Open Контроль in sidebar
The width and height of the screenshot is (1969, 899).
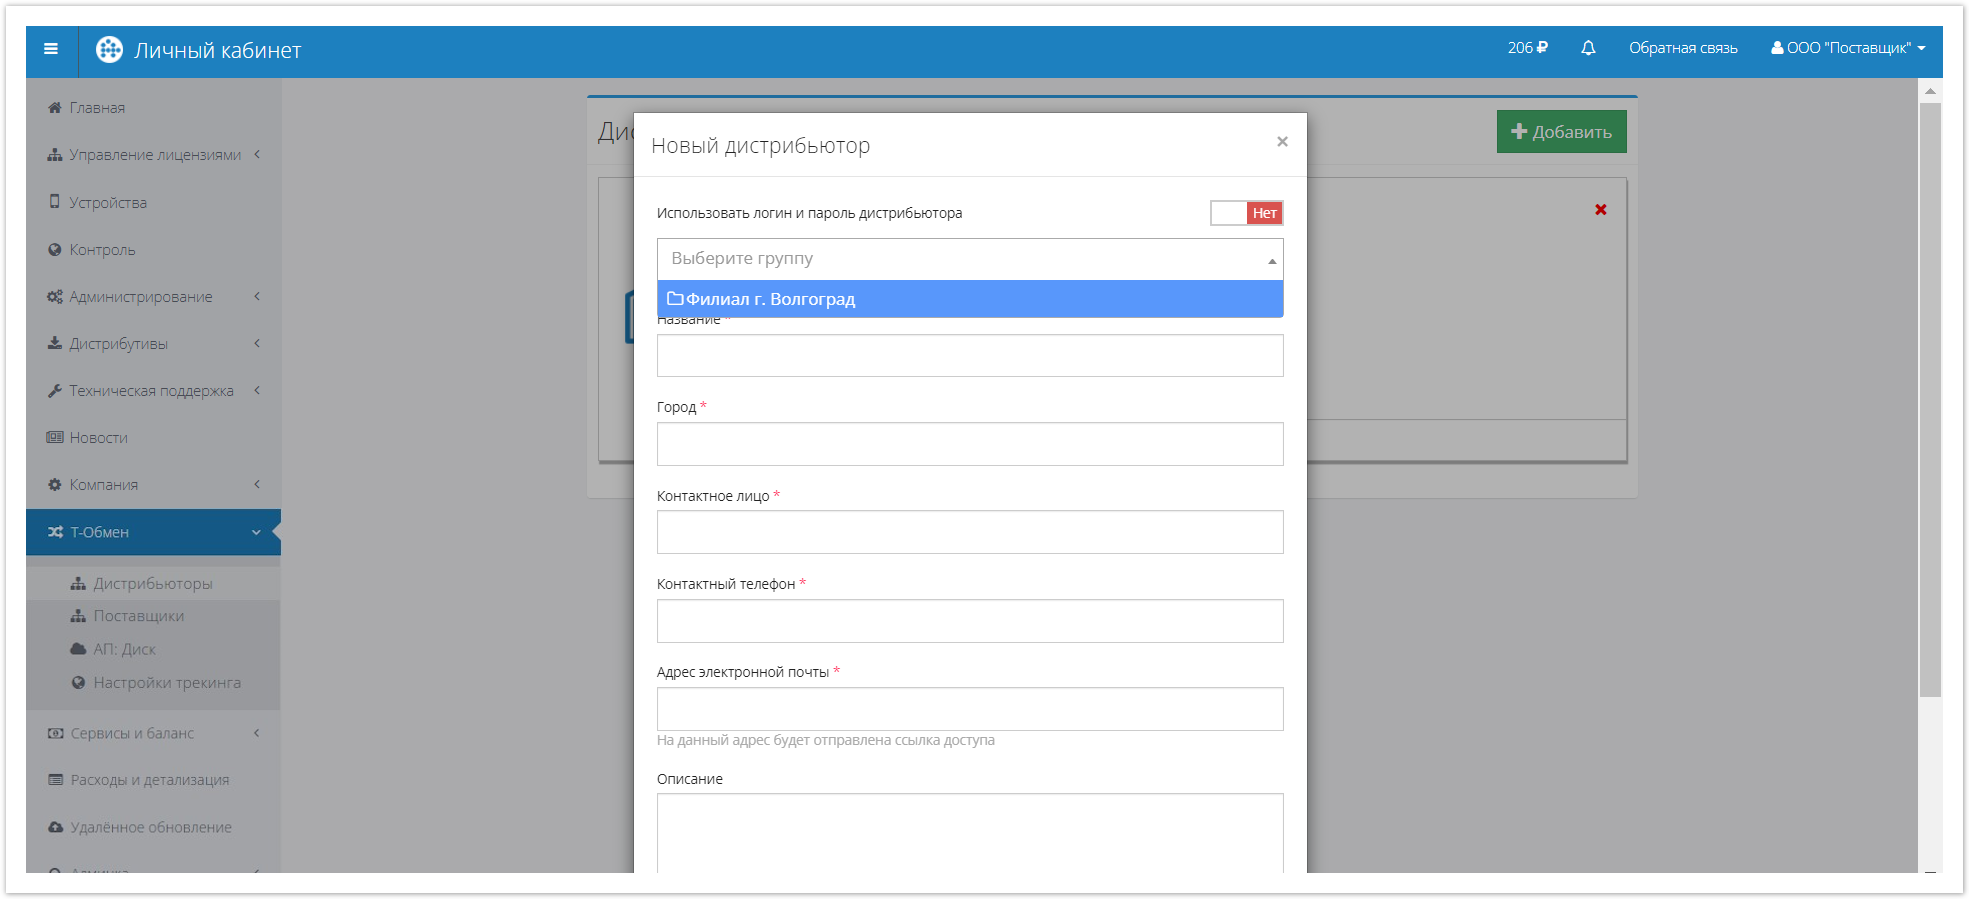102,250
